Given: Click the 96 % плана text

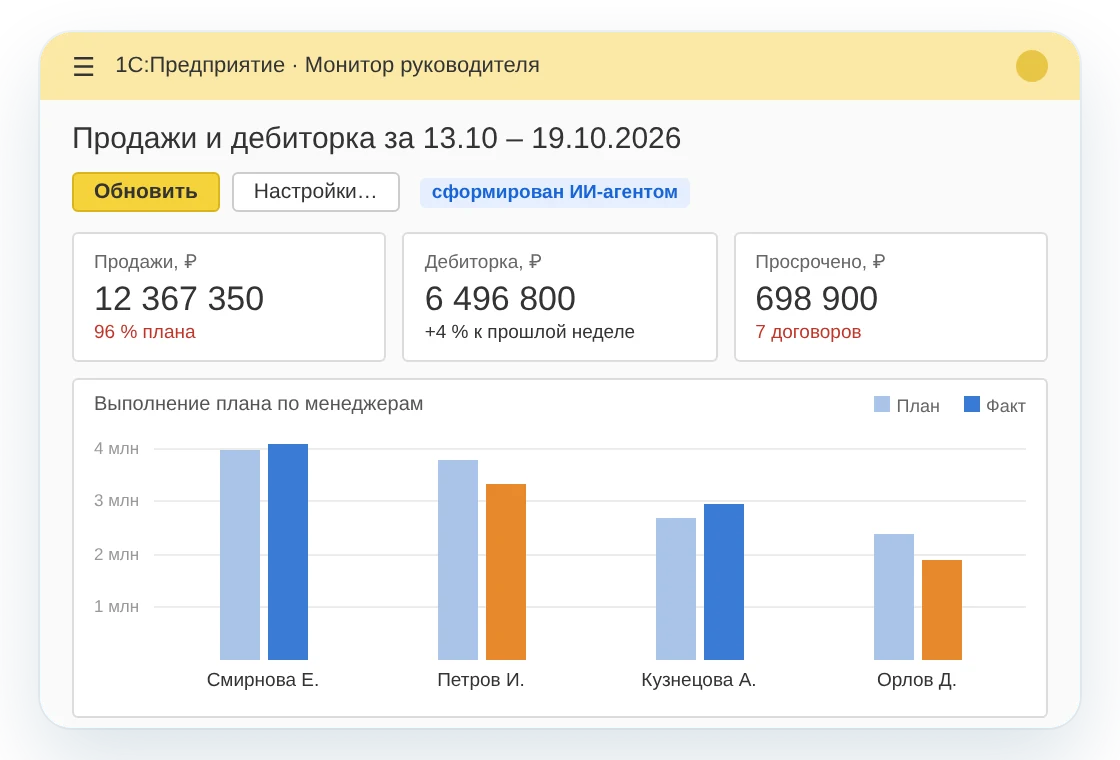Looking at the screenshot, I should tap(144, 332).
